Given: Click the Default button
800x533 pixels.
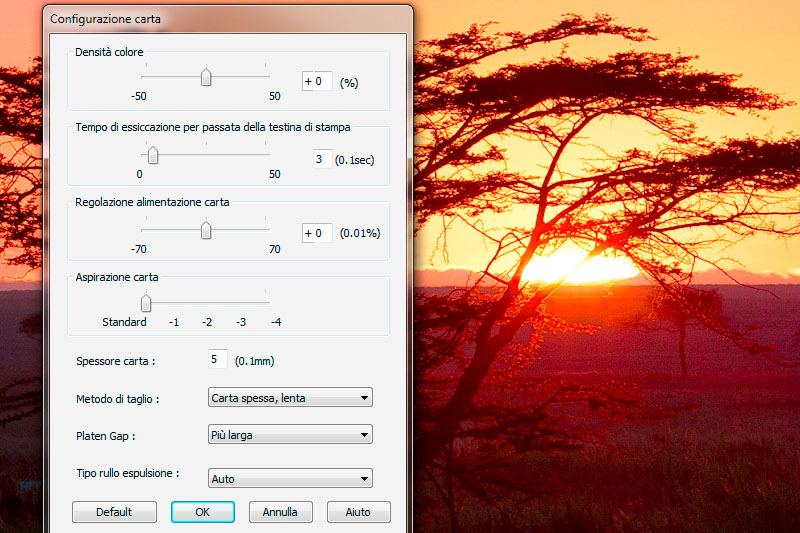Looking at the screenshot, I should (114, 512).
